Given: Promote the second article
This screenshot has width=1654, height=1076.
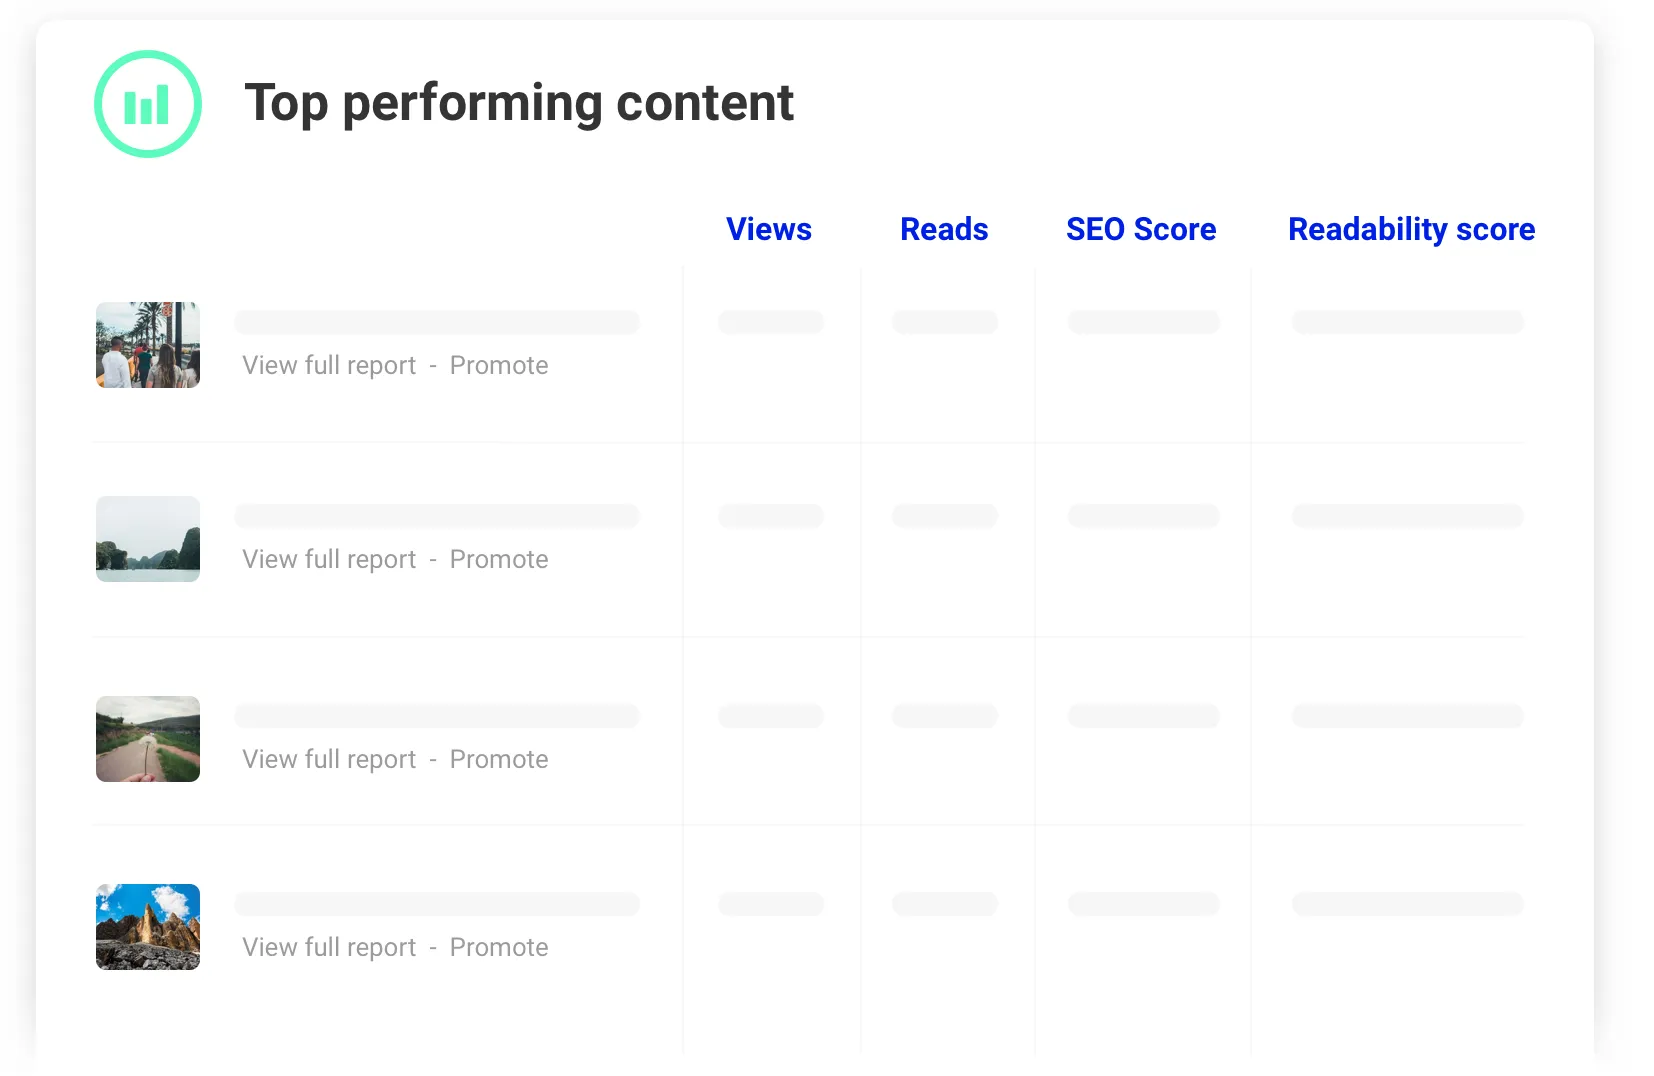Looking at the screenshot, I should tap(499, 560).
